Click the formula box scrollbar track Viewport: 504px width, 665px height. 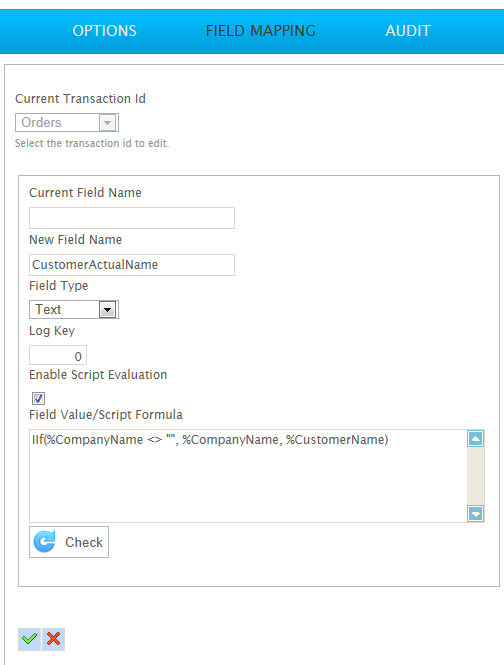476,476
